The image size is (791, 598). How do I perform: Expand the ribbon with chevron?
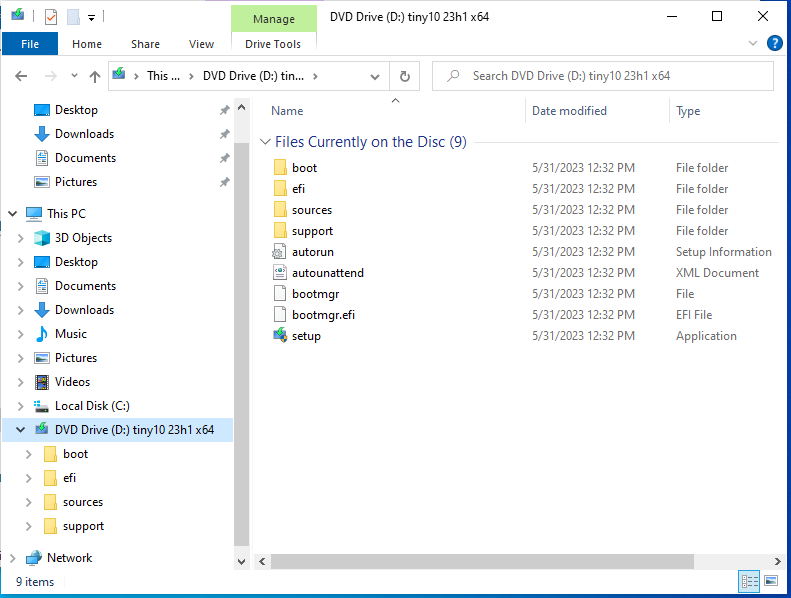753,43
